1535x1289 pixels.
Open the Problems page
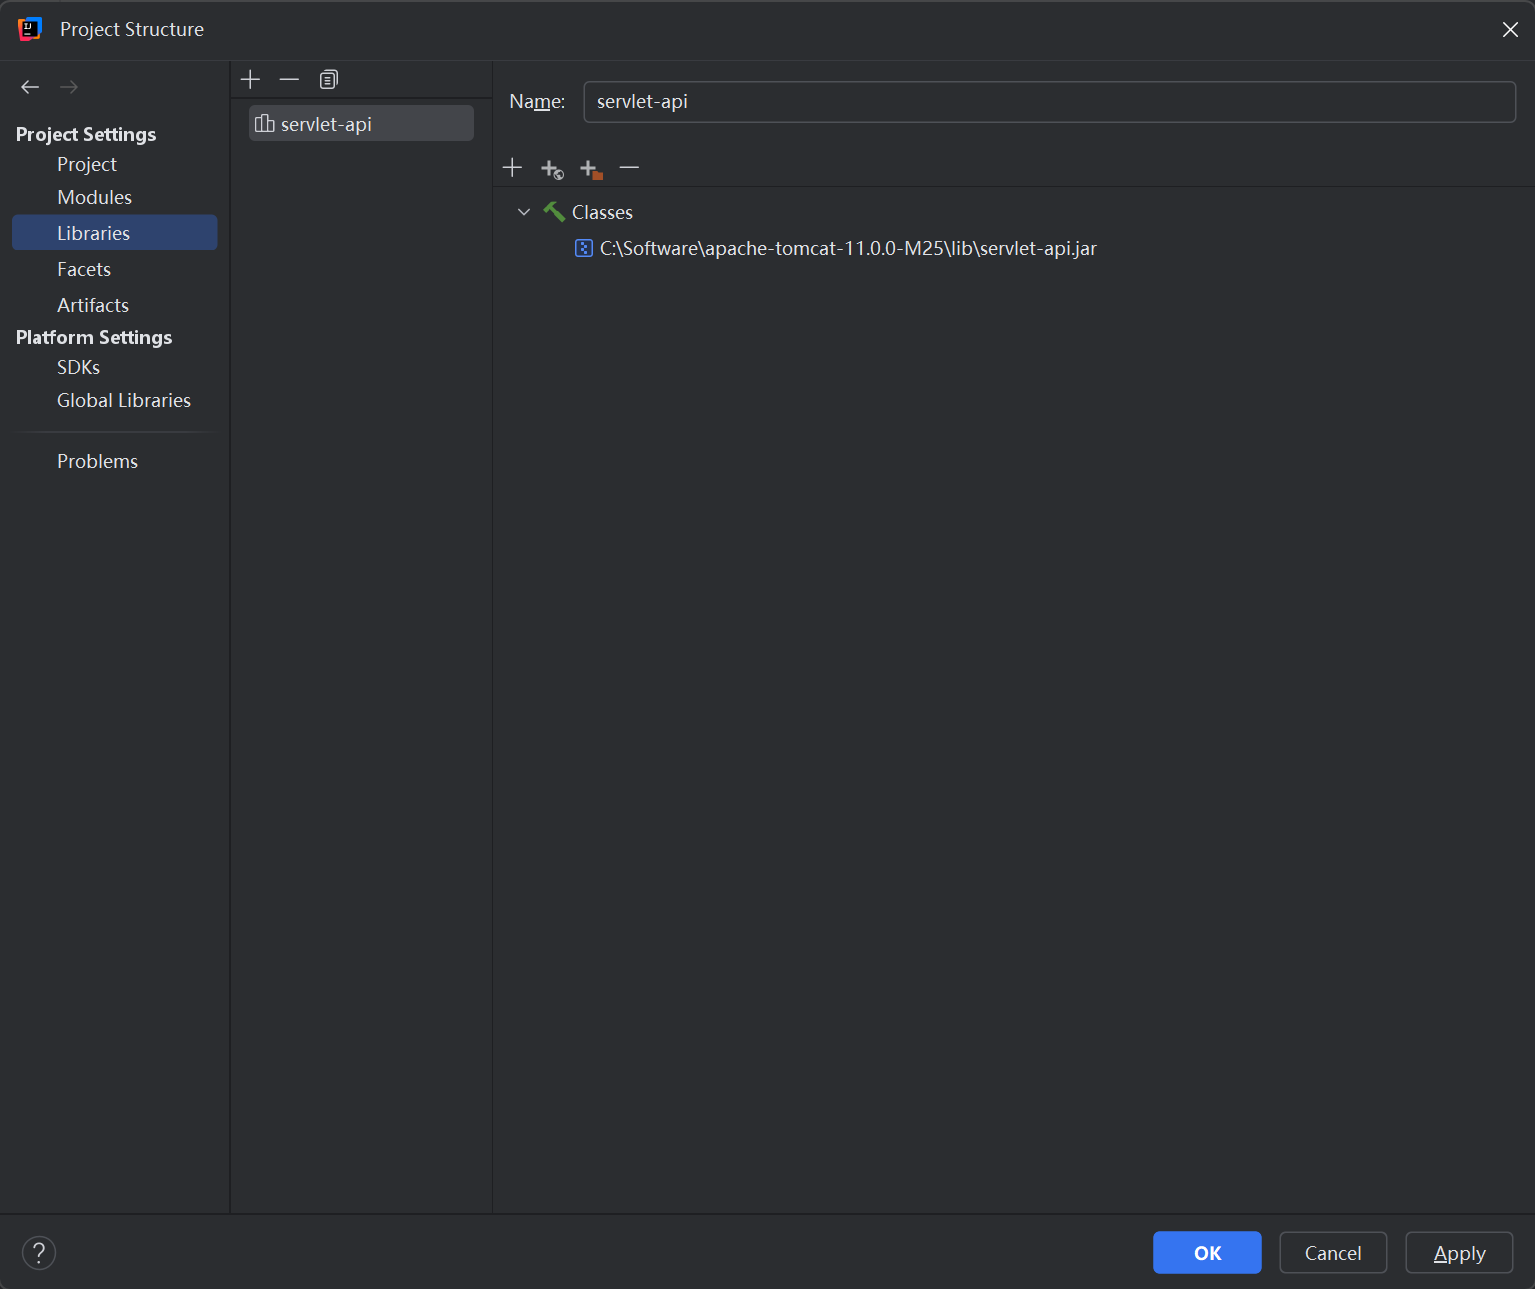point(98,461)
